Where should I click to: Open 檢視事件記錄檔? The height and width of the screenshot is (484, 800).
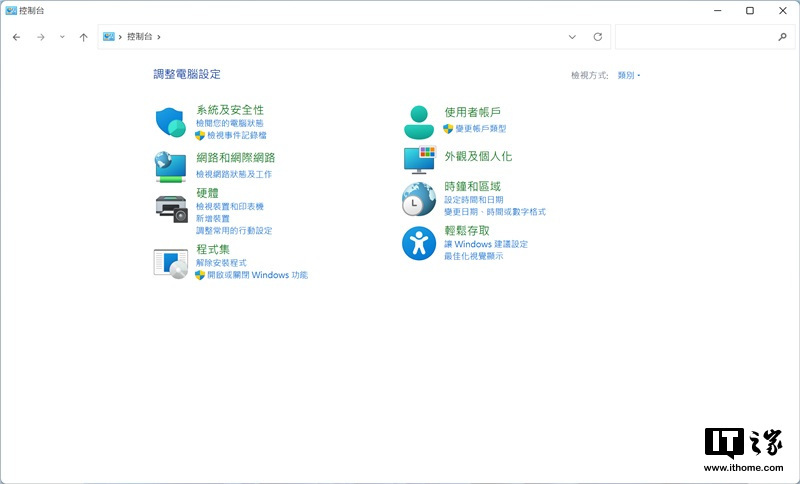(237, 135)
